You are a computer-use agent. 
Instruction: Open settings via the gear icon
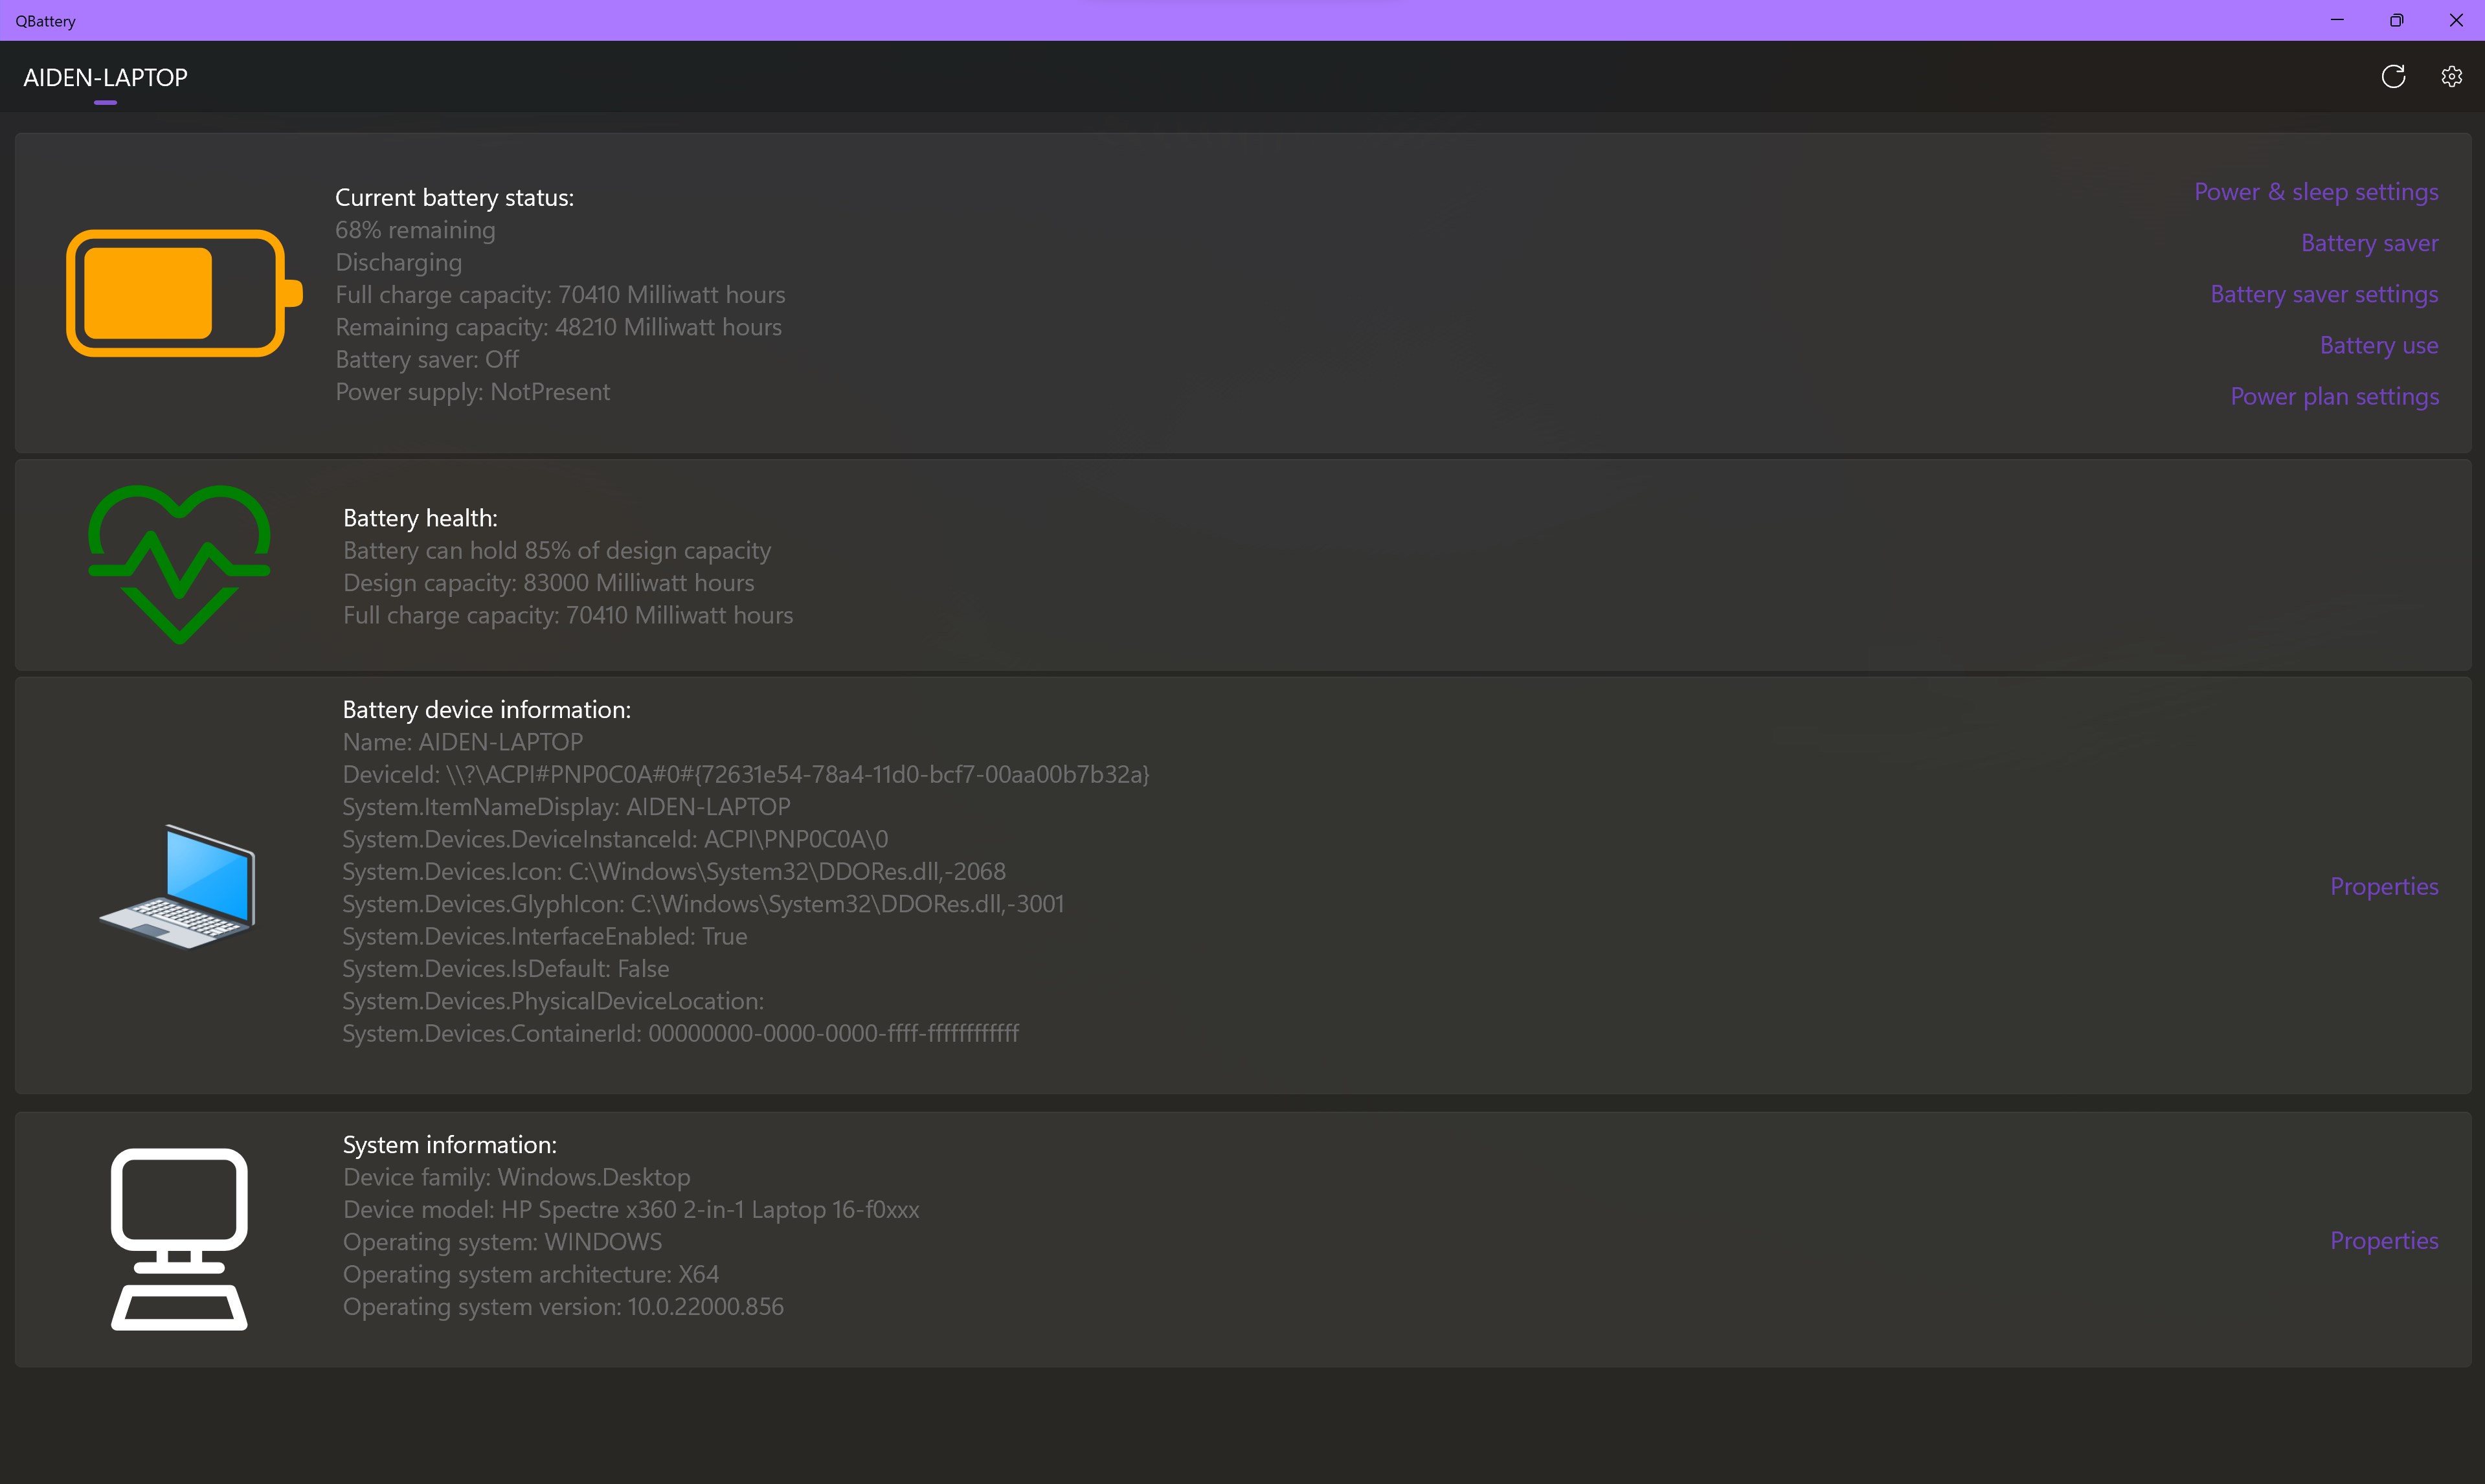click(2451, 77)
